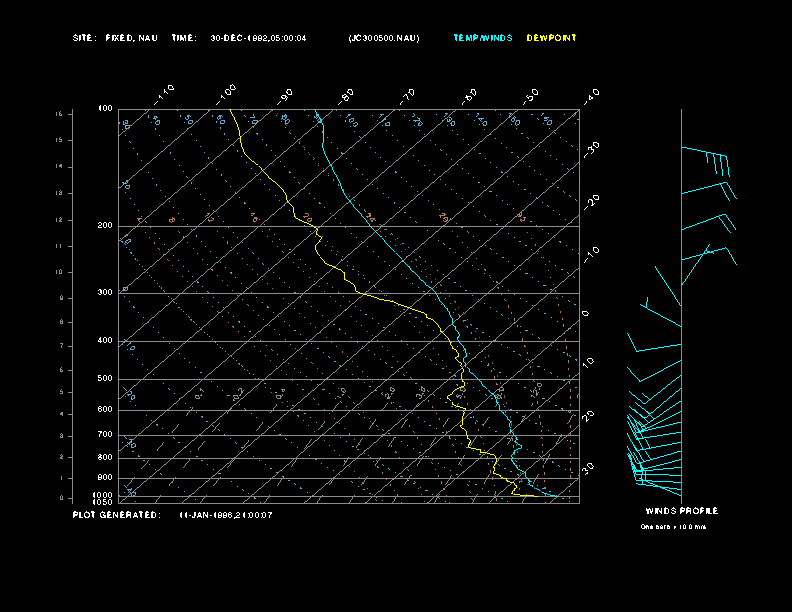
Task: Click the 'One barb = 10.0 m/s' note
Action: tap(673, 527)
